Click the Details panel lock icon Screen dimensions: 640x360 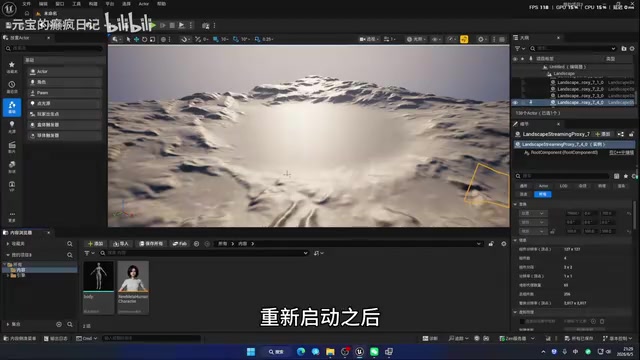click(x=631, y=134)
